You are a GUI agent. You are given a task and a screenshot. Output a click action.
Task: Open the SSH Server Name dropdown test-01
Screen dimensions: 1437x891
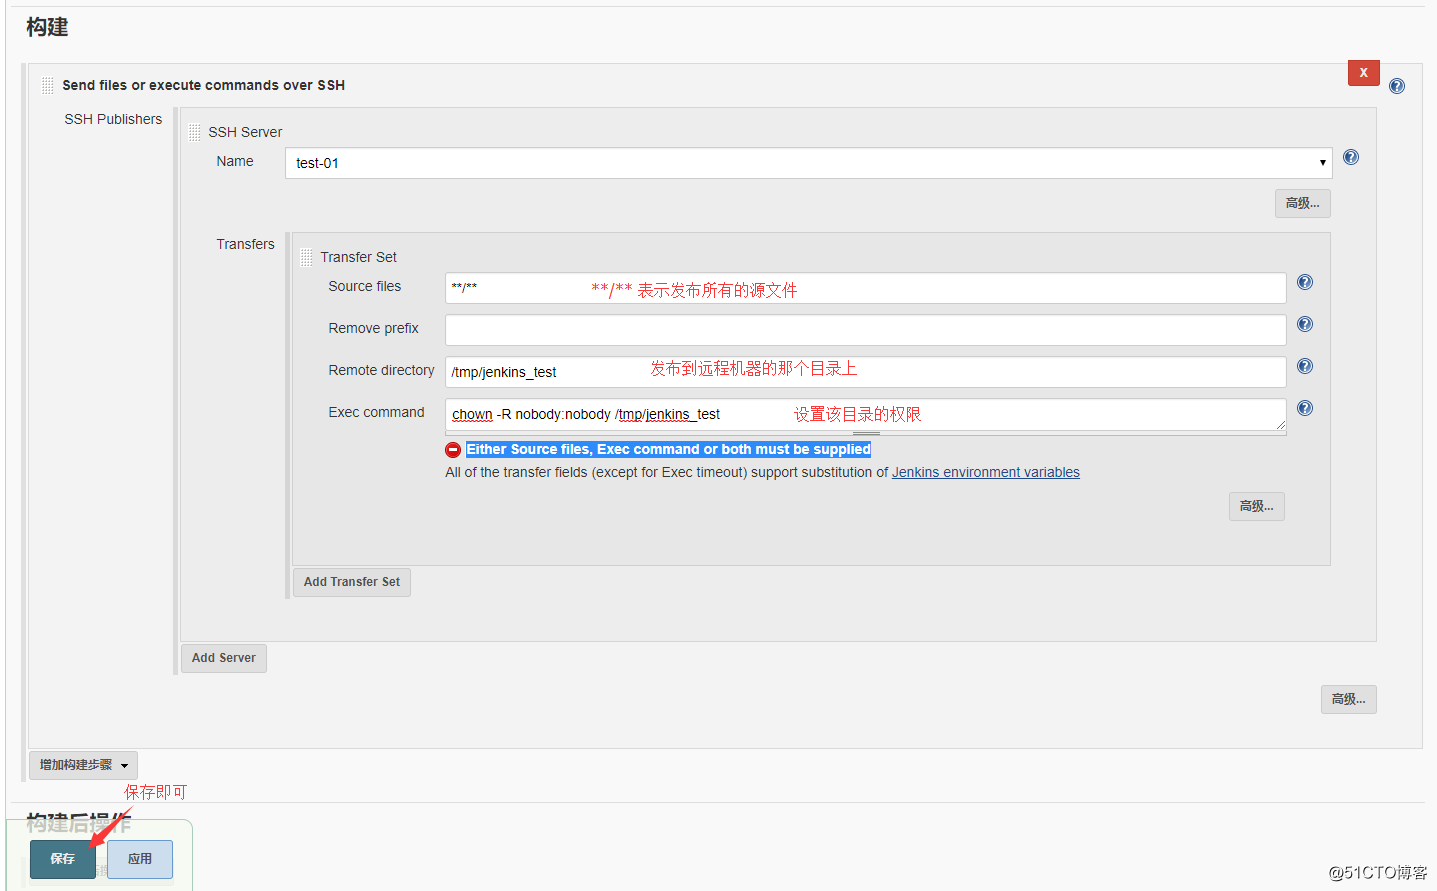pos(808,163)
